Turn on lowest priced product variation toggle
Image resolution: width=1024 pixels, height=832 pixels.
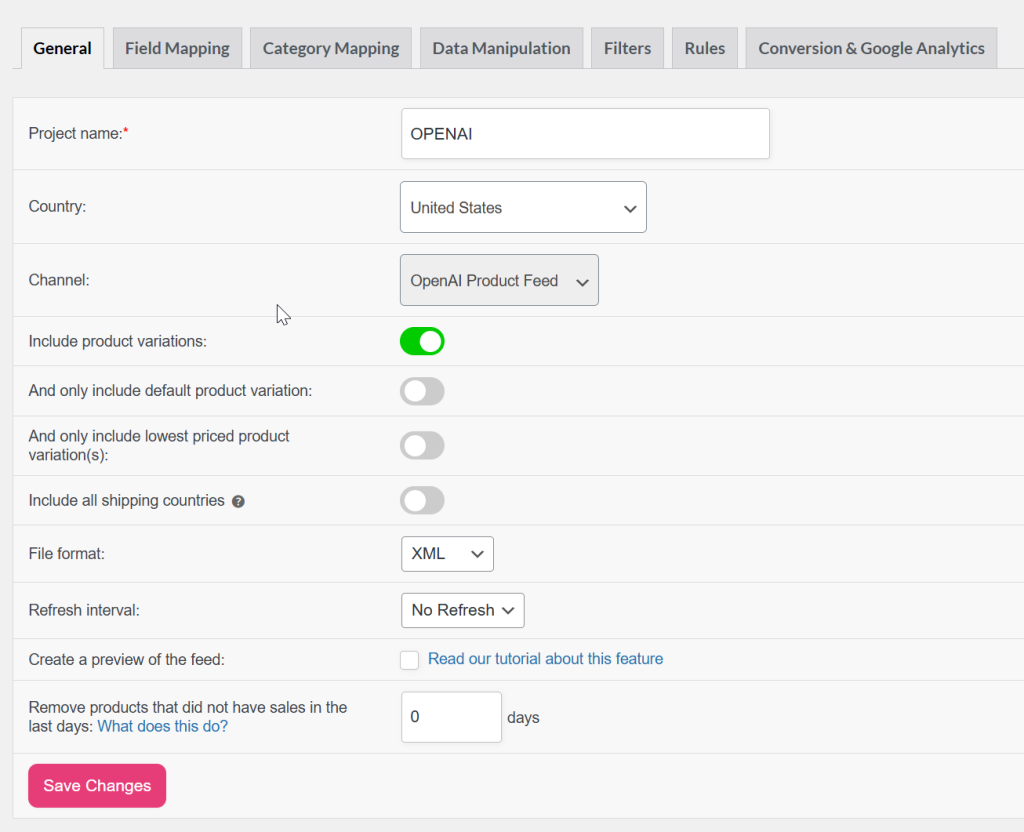coord(422,445)
